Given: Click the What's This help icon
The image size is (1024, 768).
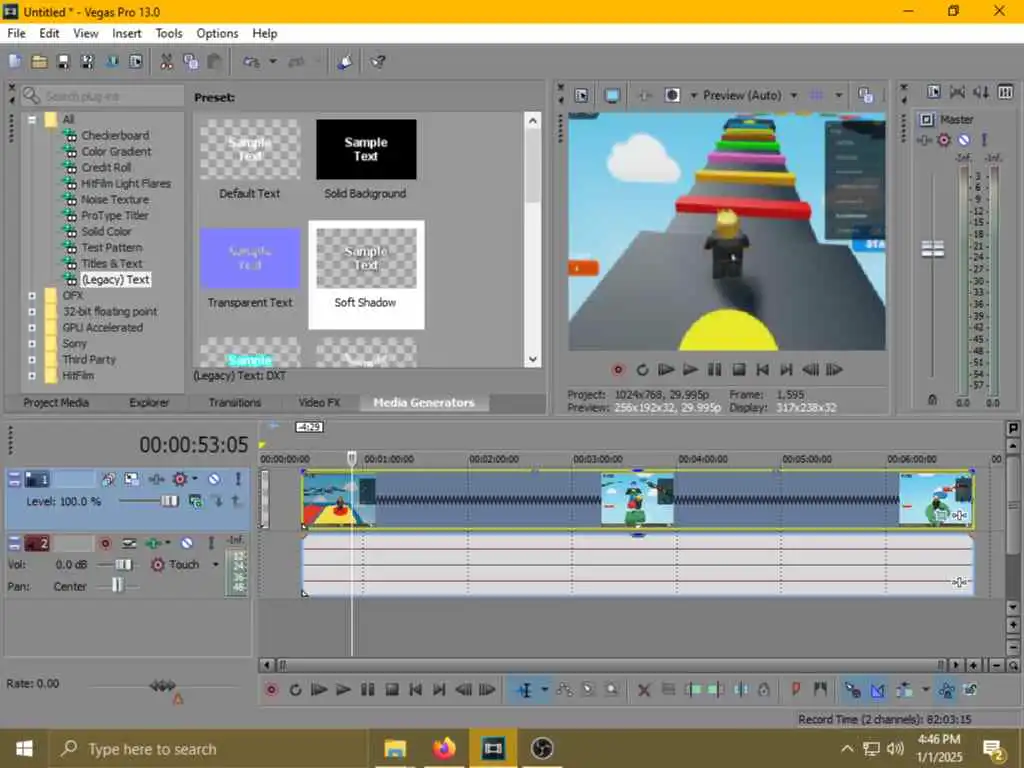Looking at the screenshot, I should 377,61.
